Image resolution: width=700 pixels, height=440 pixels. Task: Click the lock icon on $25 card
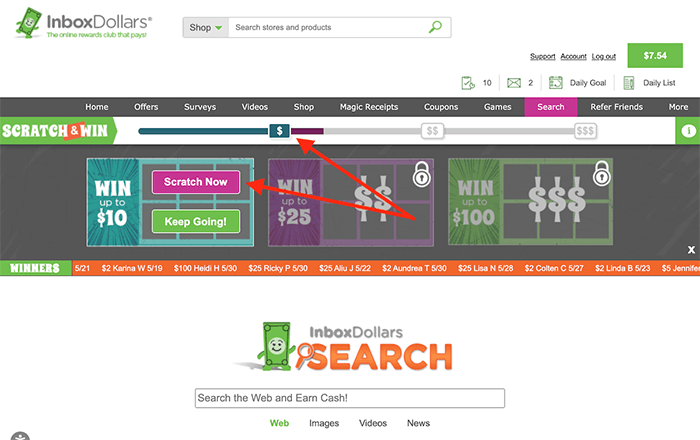point(421,174)
